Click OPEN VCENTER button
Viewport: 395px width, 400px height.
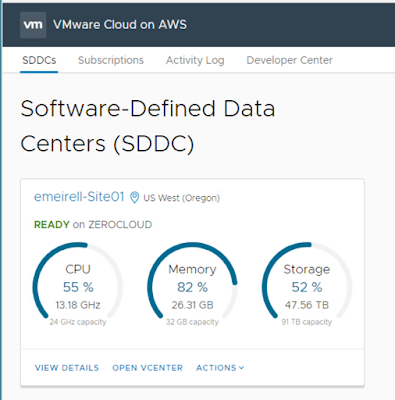point(147,368)
